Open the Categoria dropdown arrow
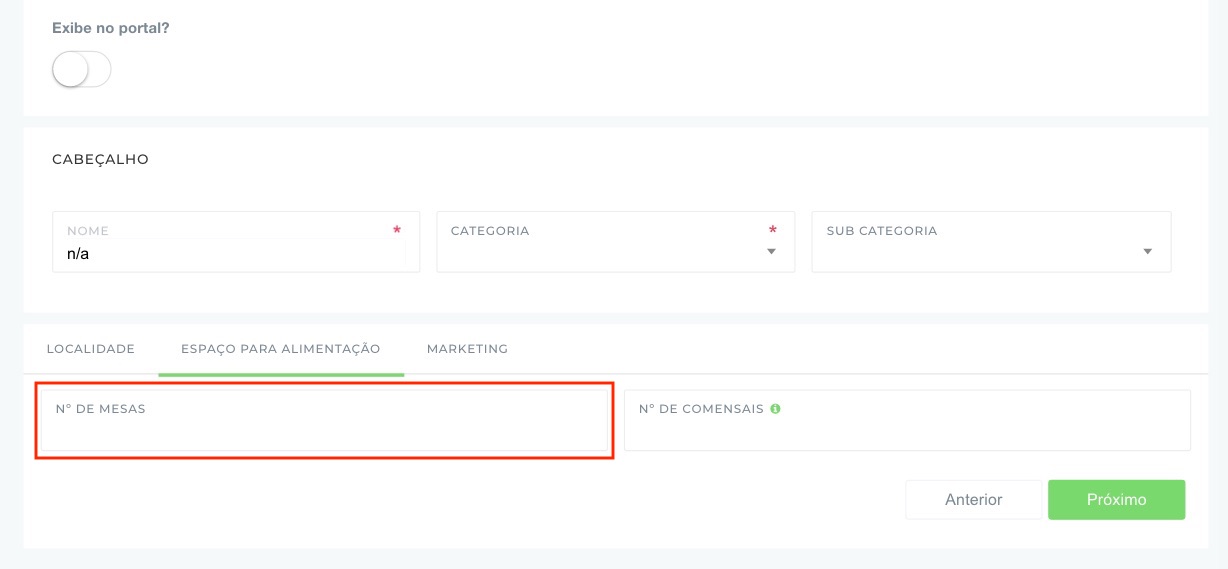1228x569 pixels. [x=771, y=252]
